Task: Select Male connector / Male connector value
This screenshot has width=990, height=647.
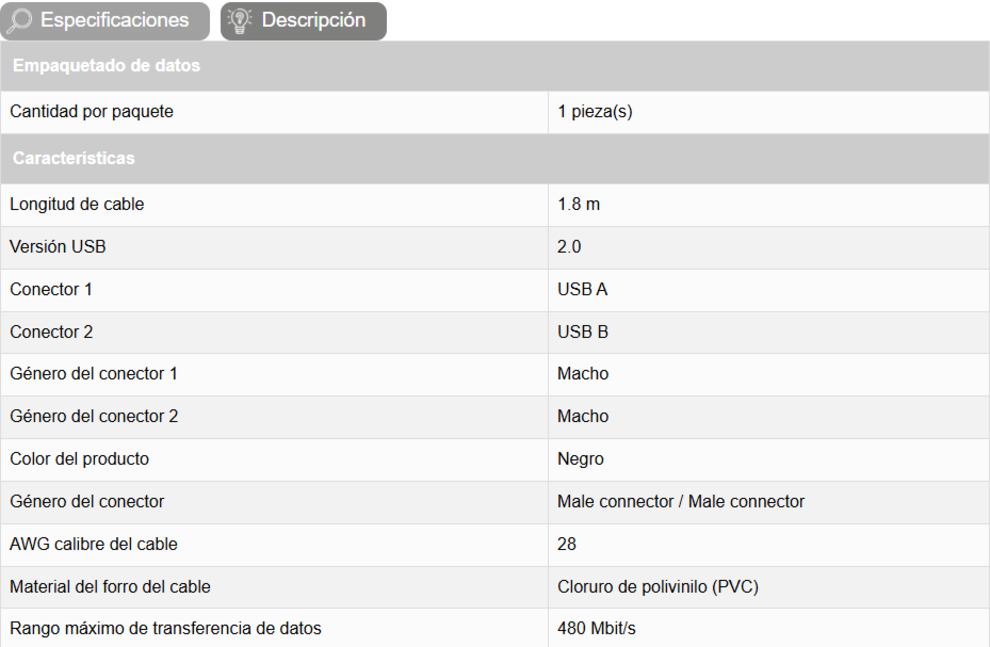Action: pos(680,502)
